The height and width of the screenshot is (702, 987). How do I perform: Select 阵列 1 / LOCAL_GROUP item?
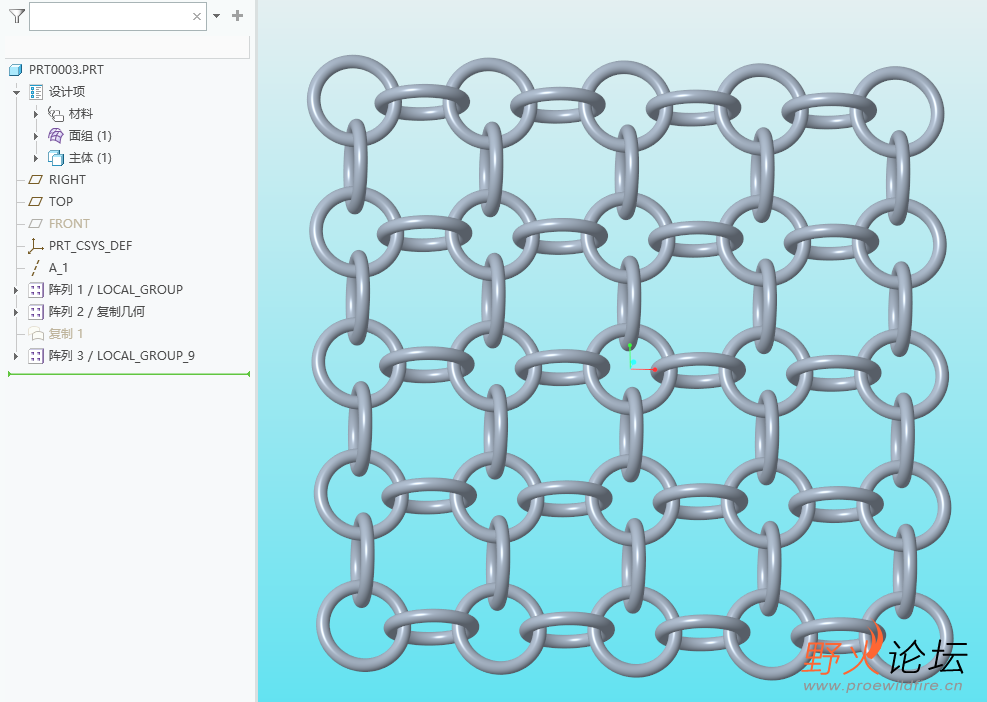pyautogui.click(x=116, y=290)
